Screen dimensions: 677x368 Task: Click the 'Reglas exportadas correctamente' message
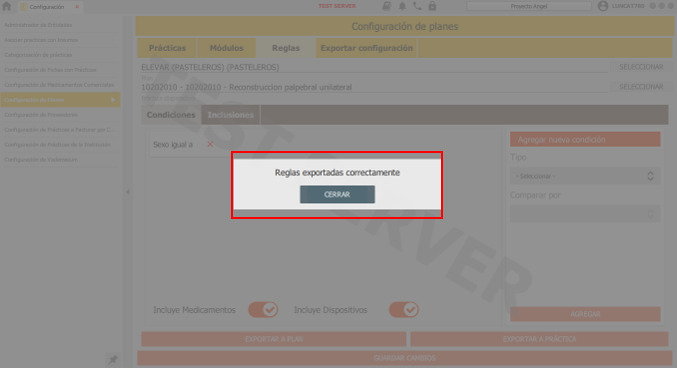[337, 173]
